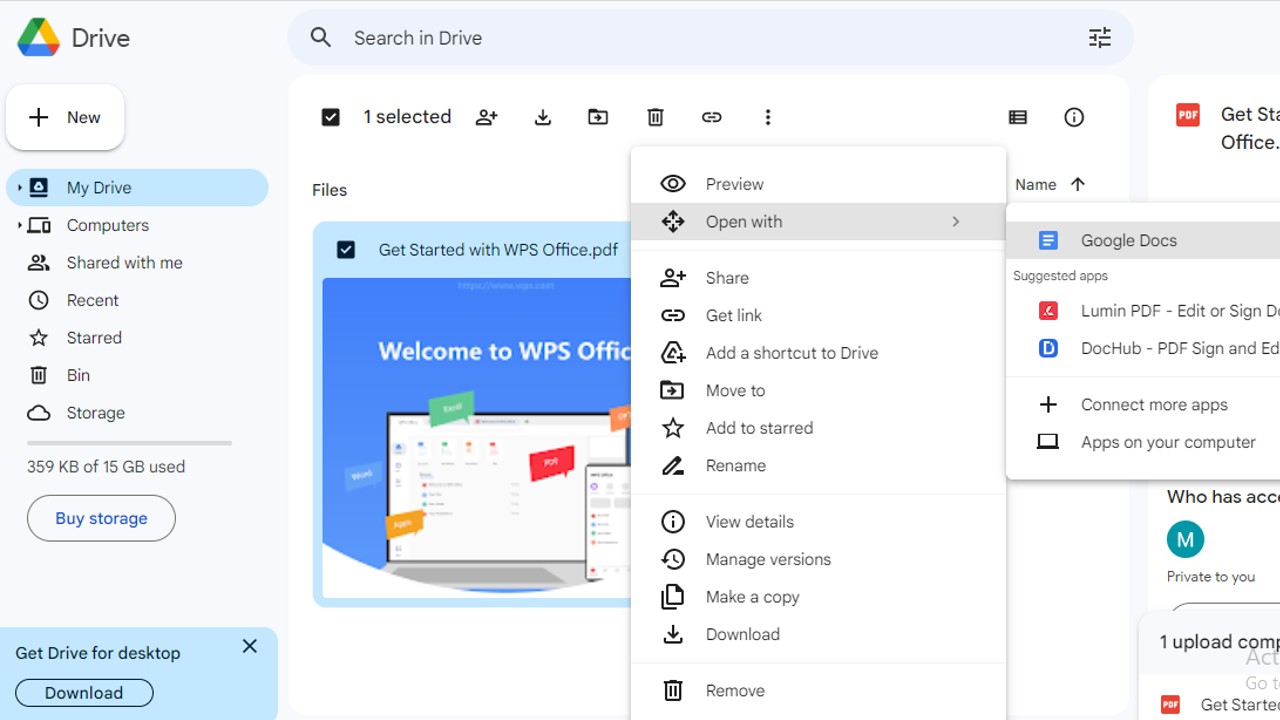Click the download toolbar icon
Image resolution: width=1280 pixels, height=720 pixels.
[543, 117]
